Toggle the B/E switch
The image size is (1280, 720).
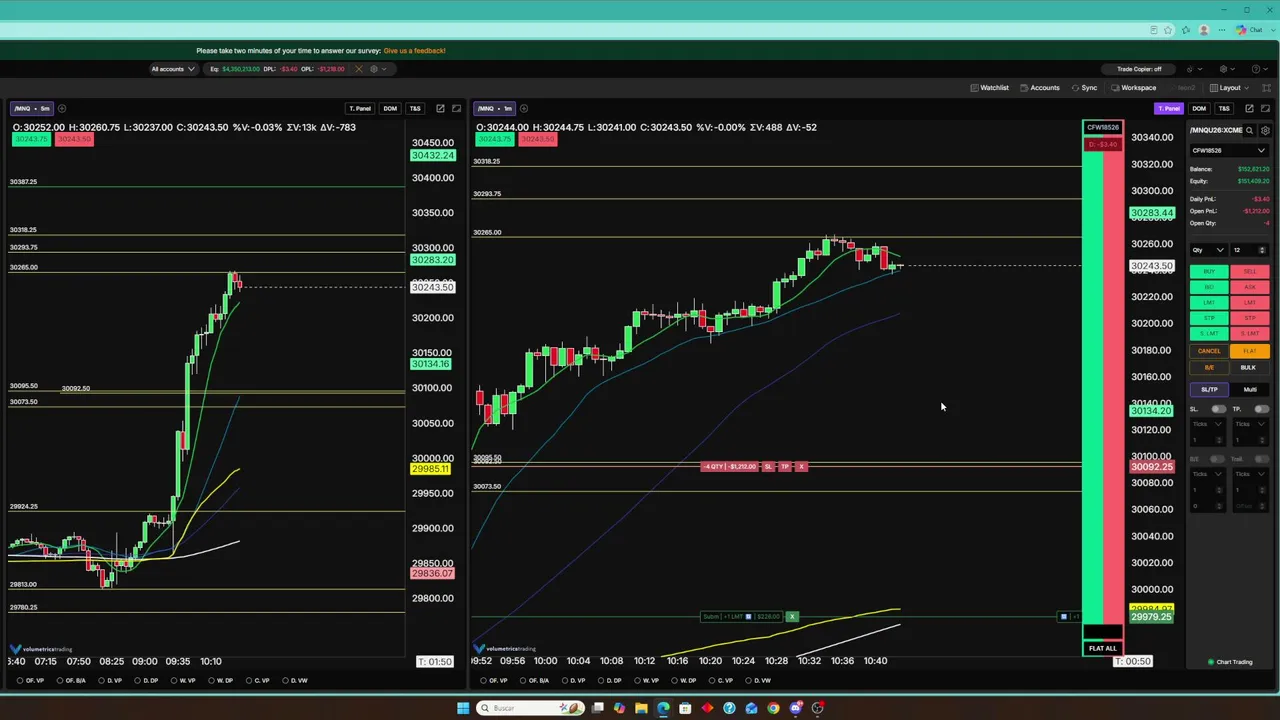click(x=1218, y=459)
